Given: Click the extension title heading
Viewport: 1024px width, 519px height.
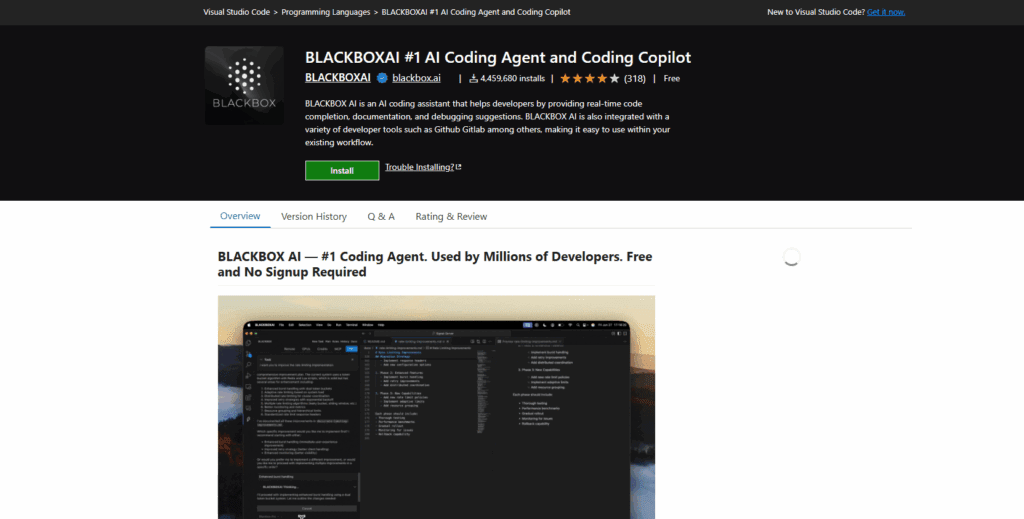Looking at the screenshot, I should pyautogui.click(x=498, y=57).
